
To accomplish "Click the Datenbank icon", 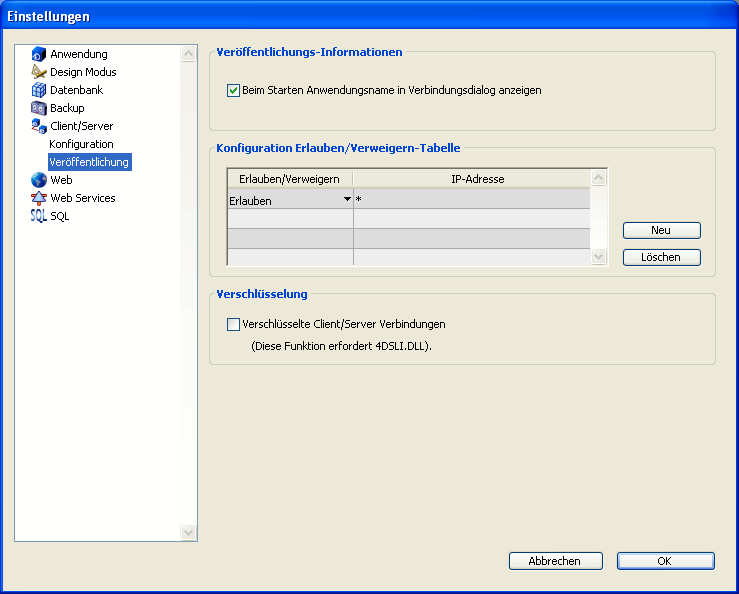I will click(x=39, y=90).
